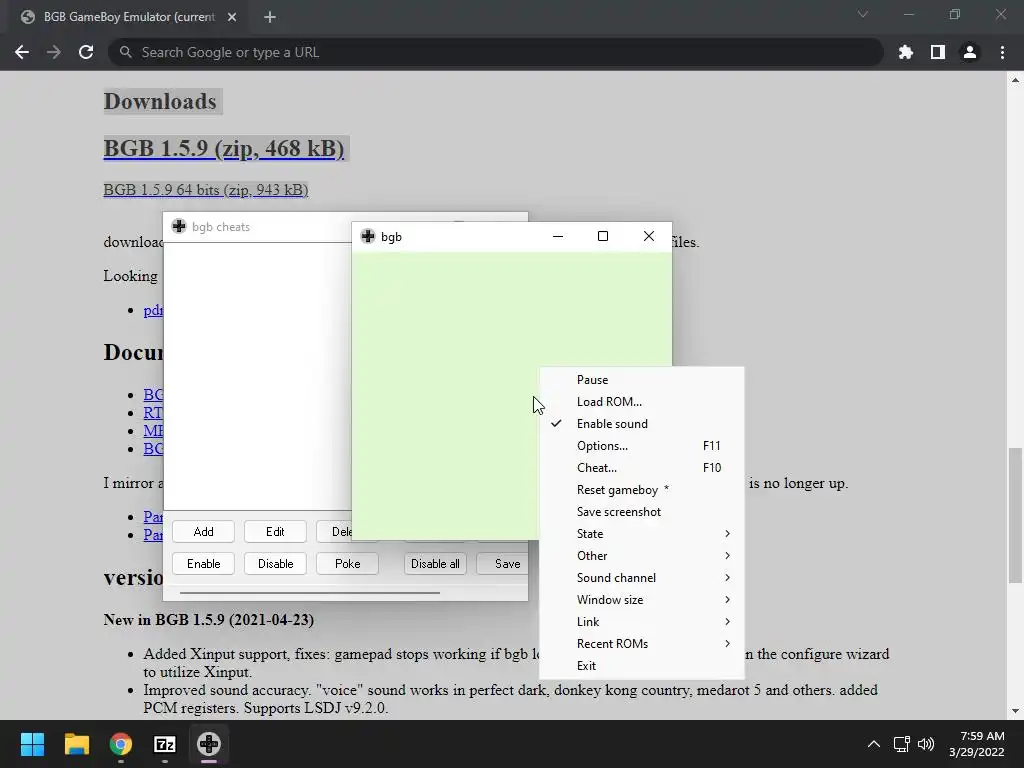Expand the State submenu
1024x768 pixels.
coord(641,534)
